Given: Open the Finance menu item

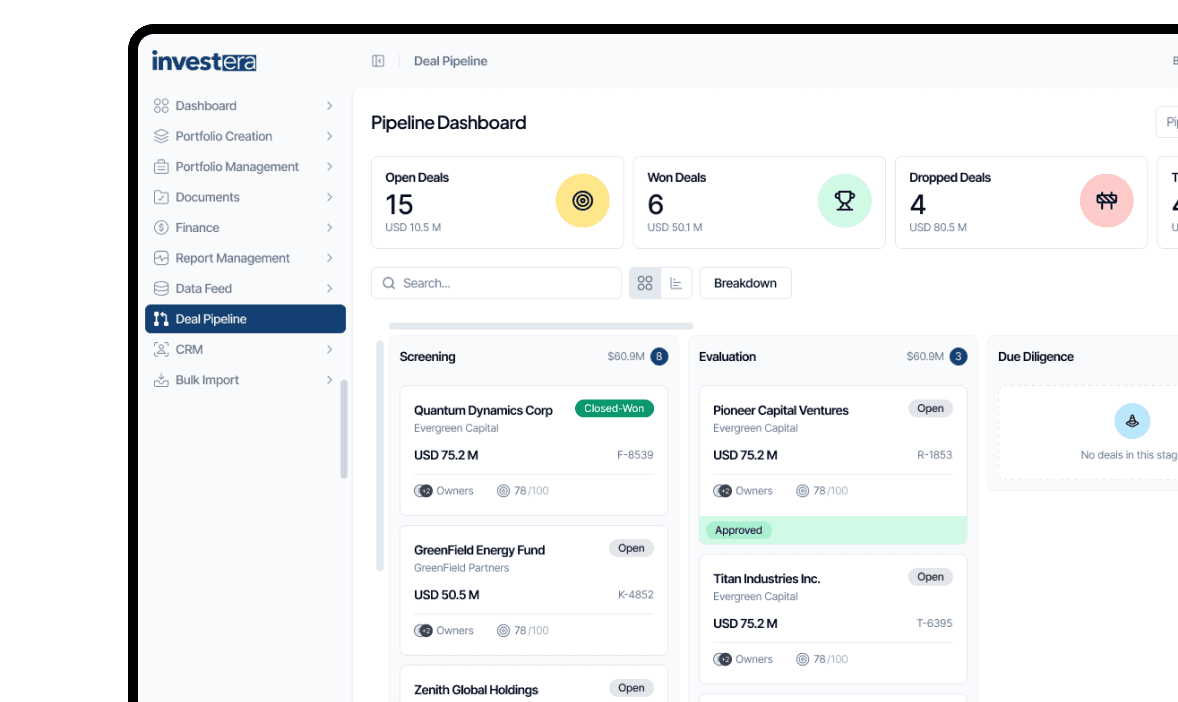Looking at the screenshot, I should coord(245,228).
